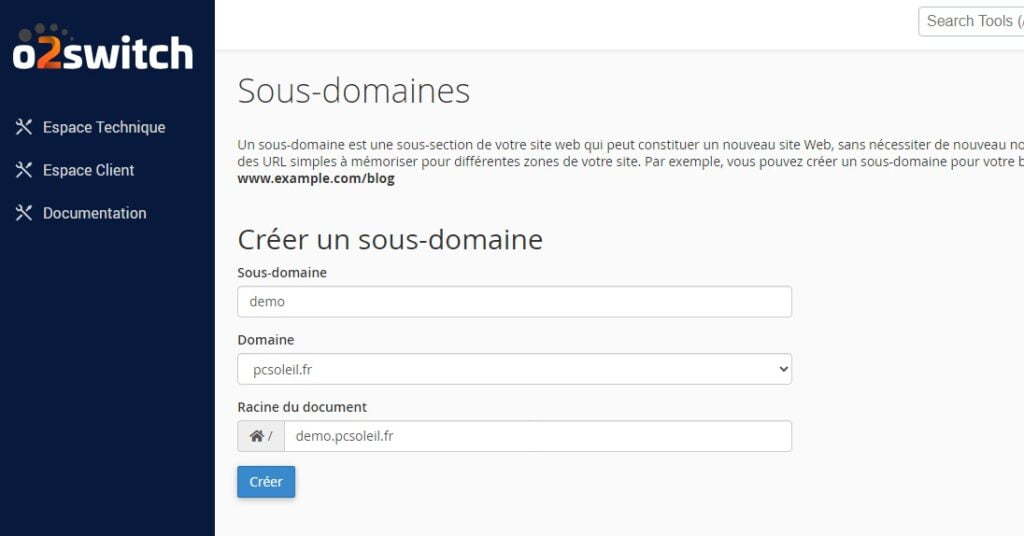Click the Sous-domaine field label

click(282, 272)
